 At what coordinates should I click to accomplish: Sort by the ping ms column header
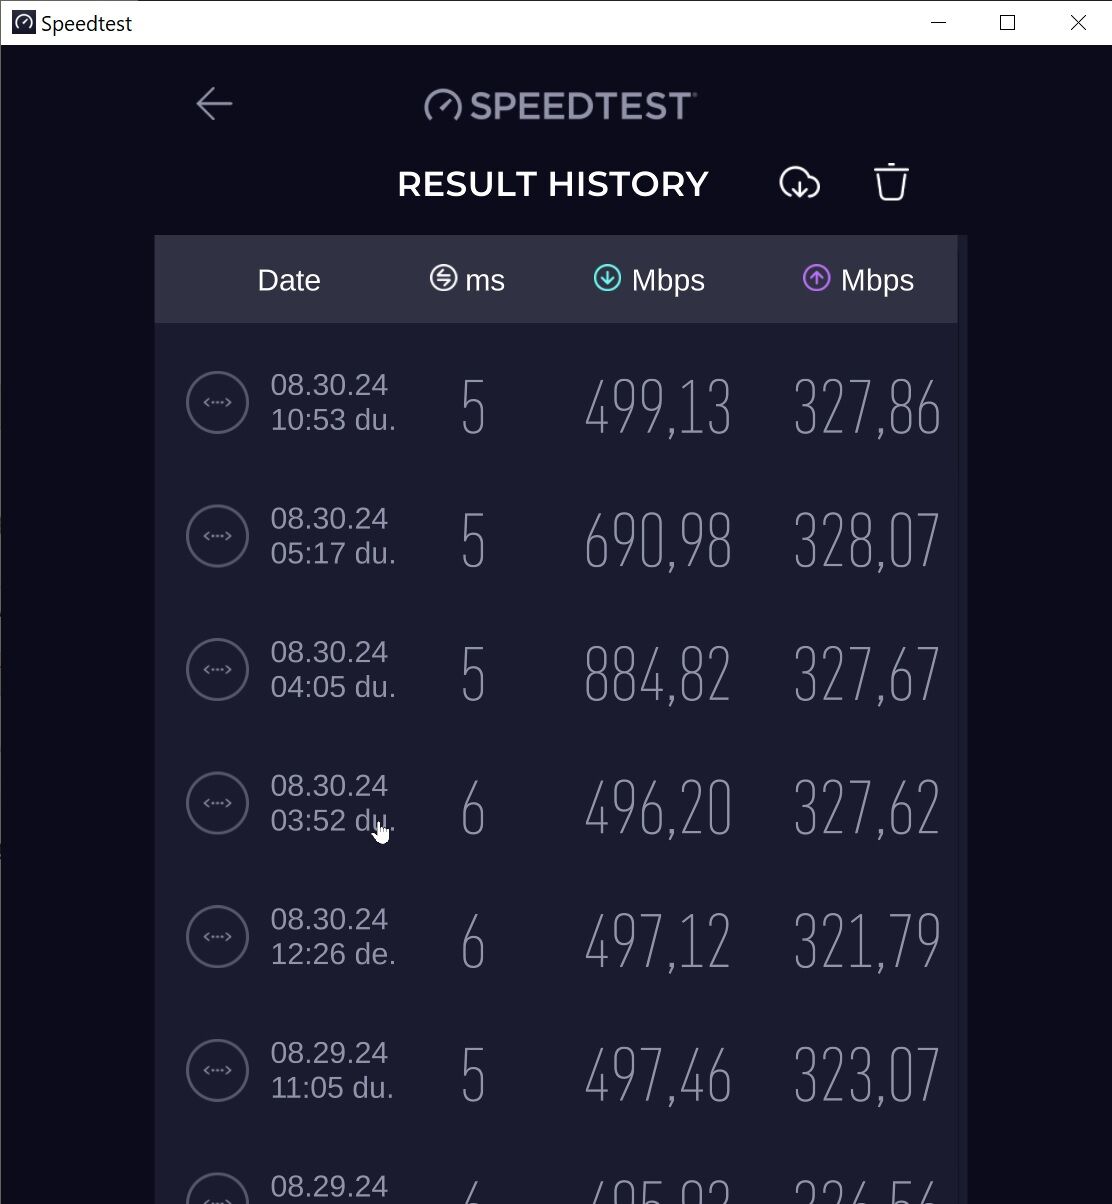(467, 280)
